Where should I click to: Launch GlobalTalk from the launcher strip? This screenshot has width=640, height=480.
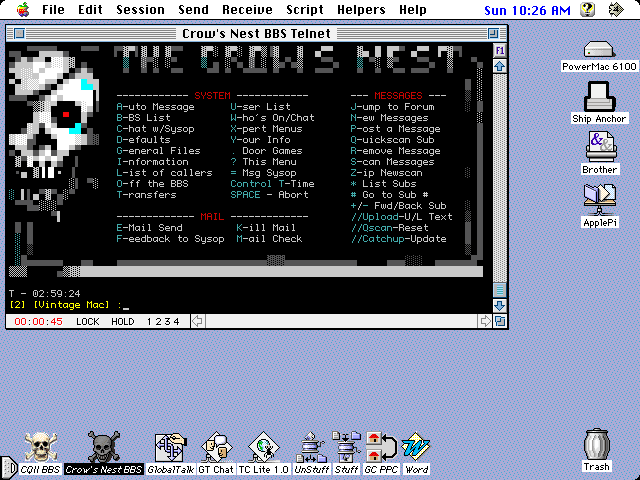tap(169, 446)
